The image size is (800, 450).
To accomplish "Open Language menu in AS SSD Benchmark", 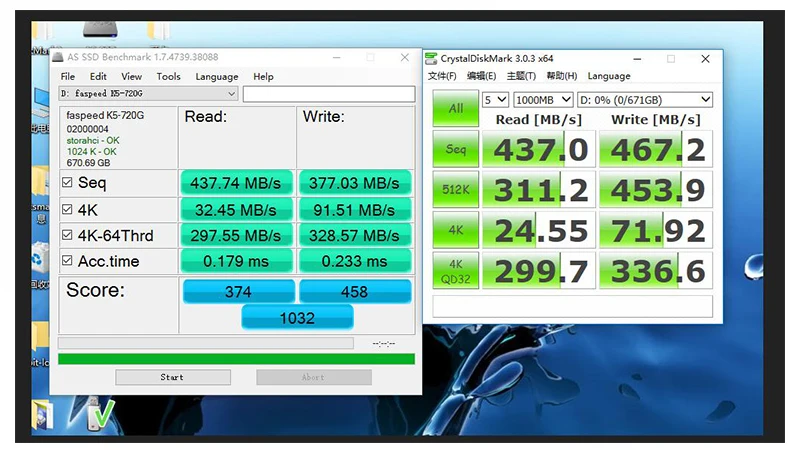I will [x=216, y=77].
